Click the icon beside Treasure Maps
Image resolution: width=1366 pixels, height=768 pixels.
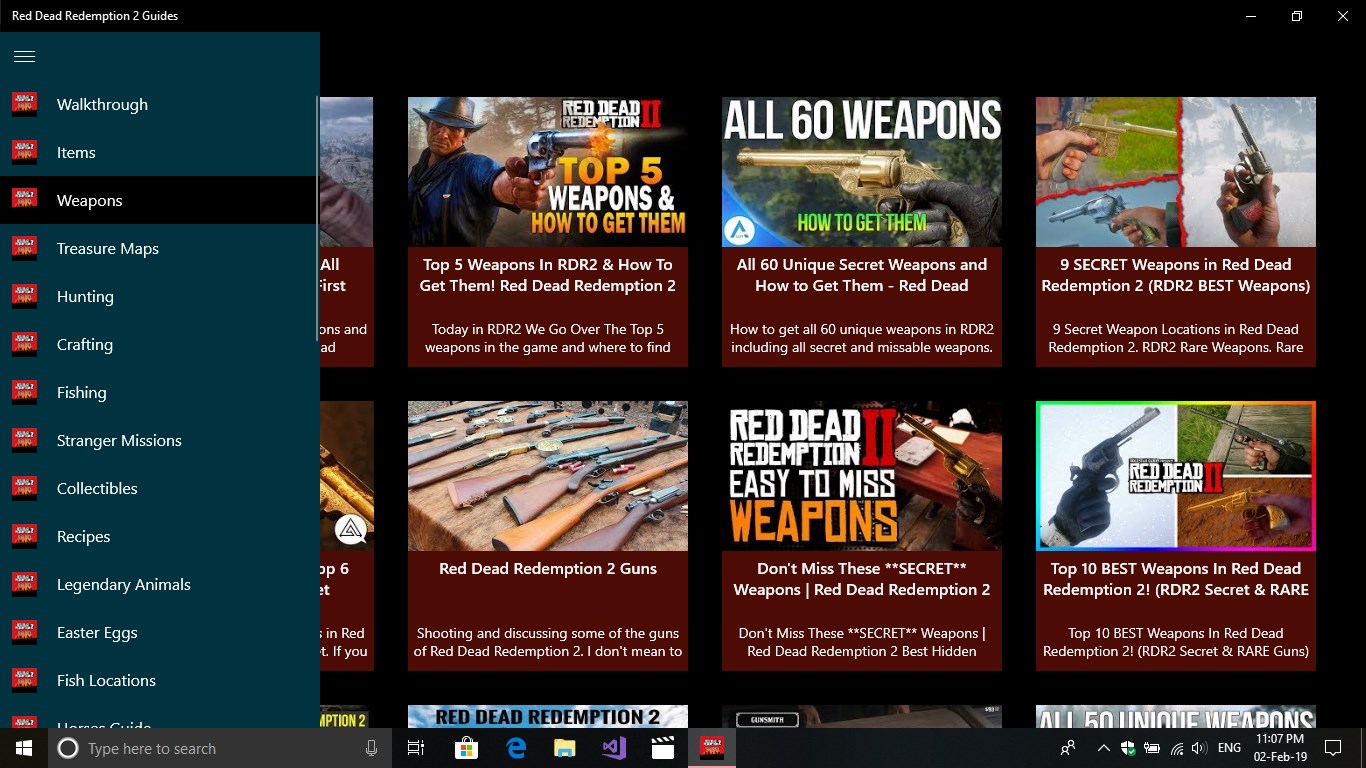click(24, 248)
